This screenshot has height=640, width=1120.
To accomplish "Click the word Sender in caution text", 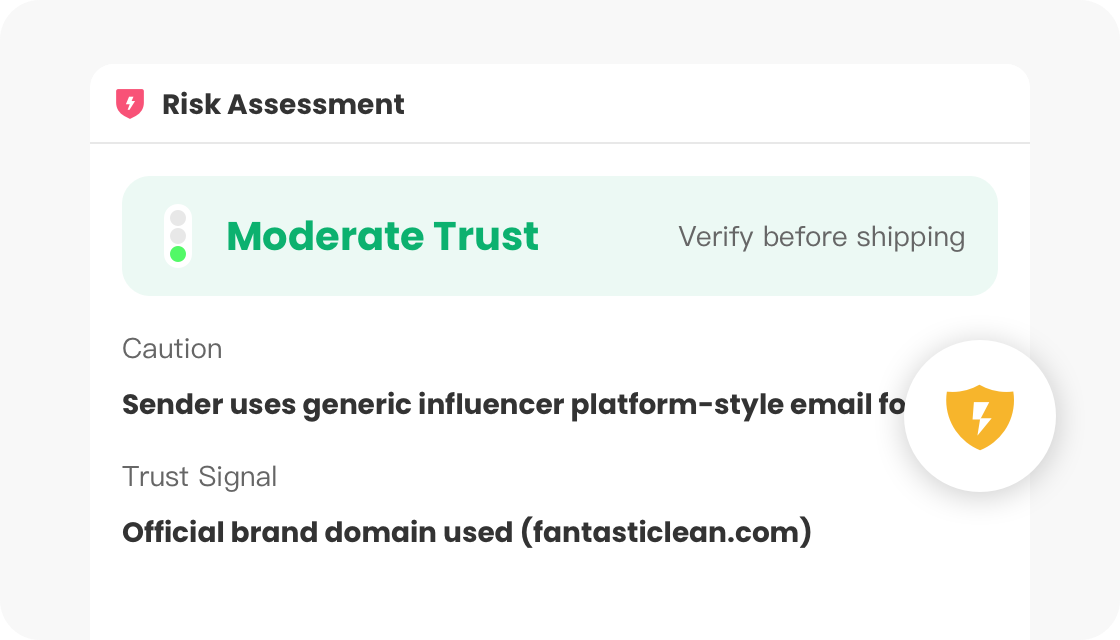I will pos(172,406).
